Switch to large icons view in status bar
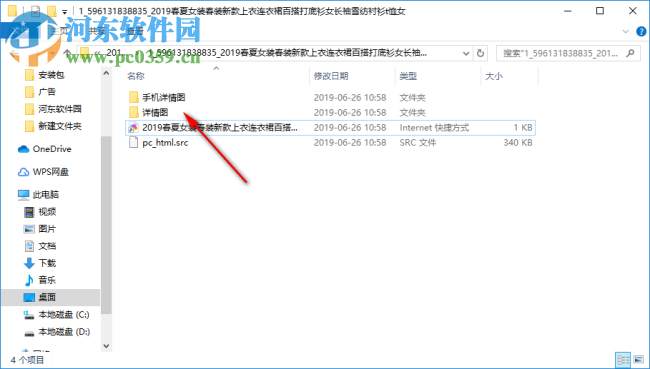 click(638, 361)
